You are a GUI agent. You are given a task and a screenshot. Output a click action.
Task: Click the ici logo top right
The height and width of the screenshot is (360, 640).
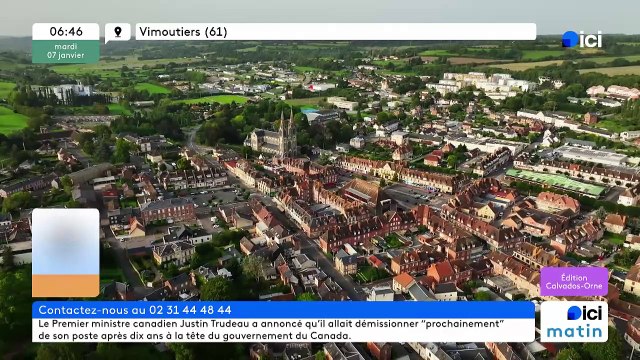pyautogui.click(x=582, y=39)
